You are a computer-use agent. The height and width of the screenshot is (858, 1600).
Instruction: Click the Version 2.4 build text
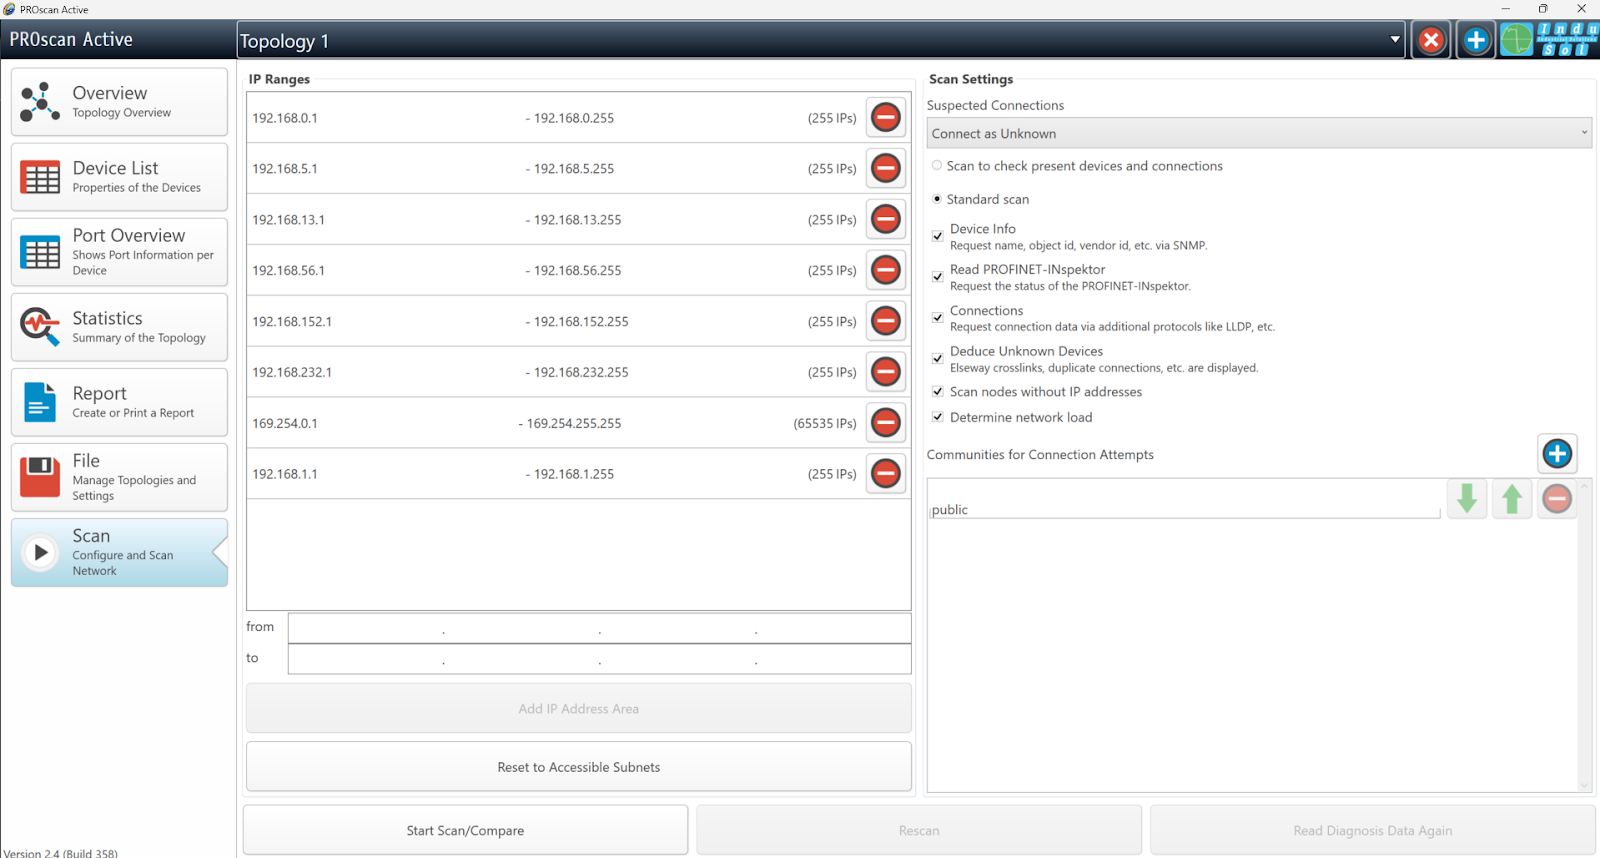[61, 853]
